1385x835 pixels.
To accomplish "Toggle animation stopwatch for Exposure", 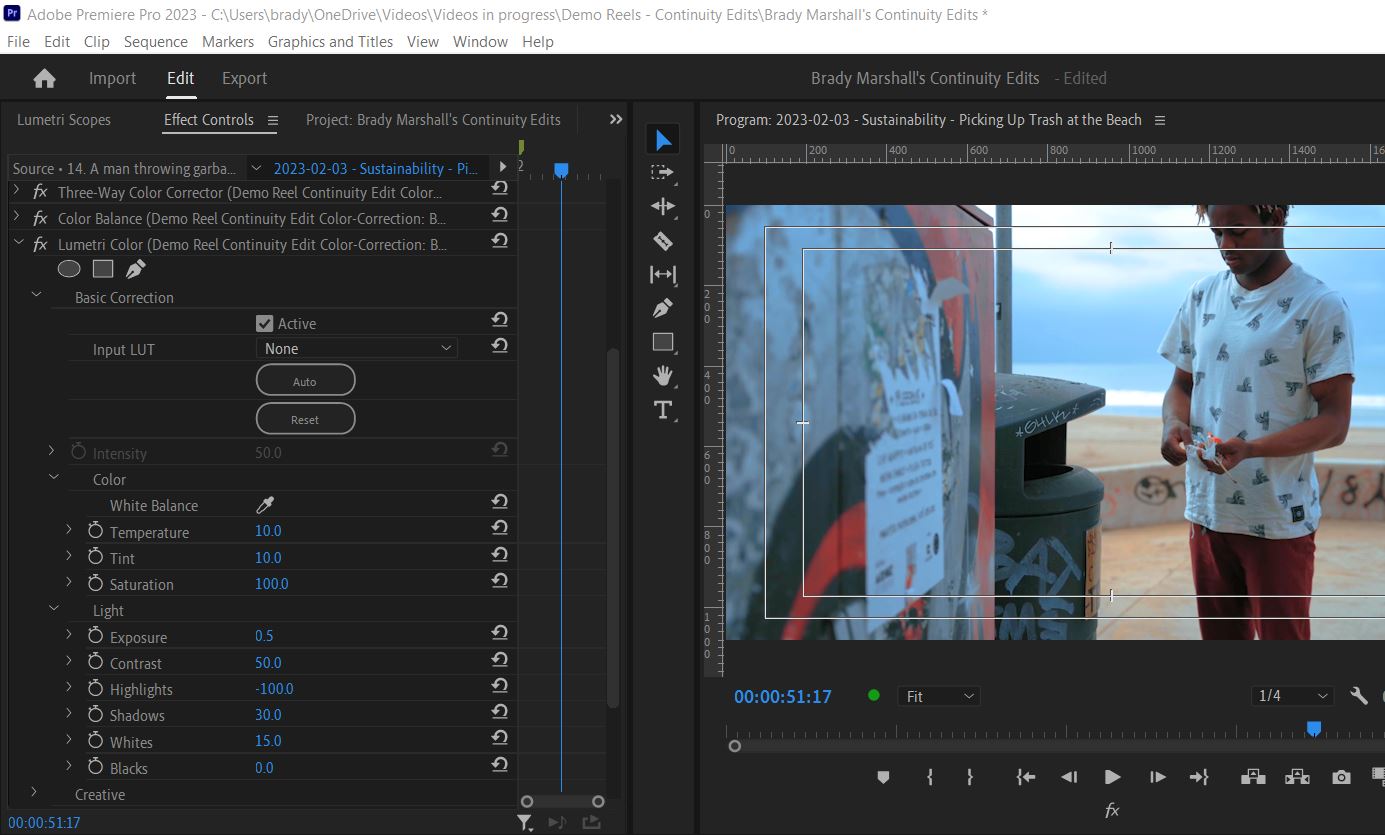I will point(96,636).
